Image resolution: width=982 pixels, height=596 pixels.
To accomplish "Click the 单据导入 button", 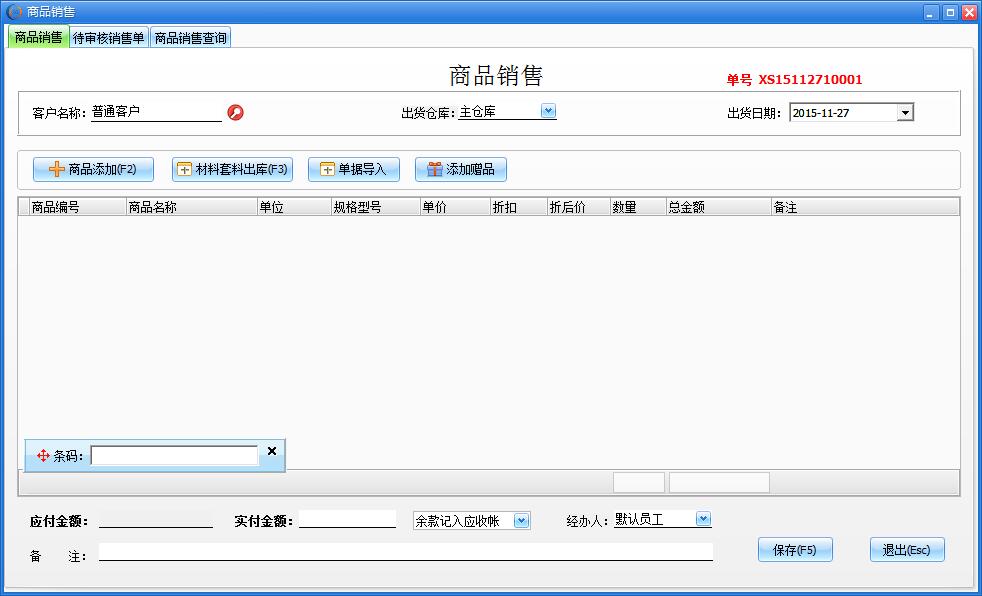I will click(x=354, y=169).
